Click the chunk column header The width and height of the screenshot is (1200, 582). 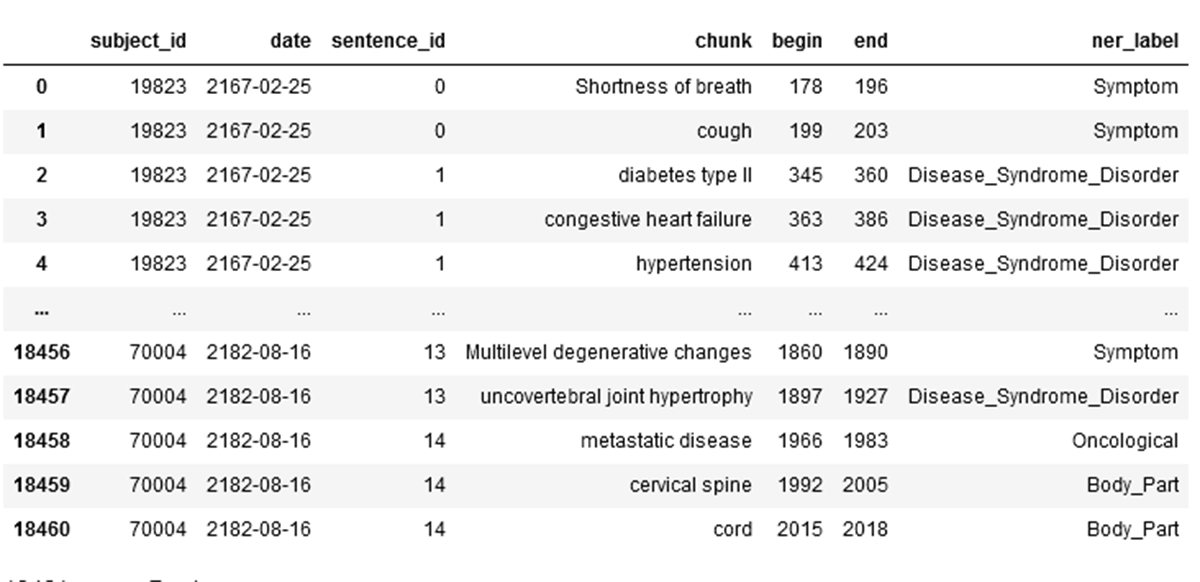click(723, 42)
